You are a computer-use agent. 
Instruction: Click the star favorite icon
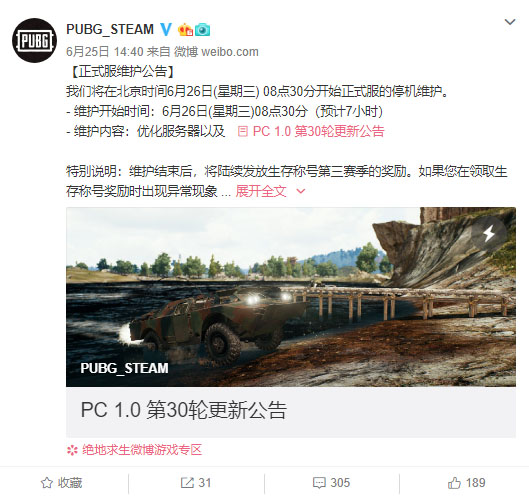[x=47, y=483]
